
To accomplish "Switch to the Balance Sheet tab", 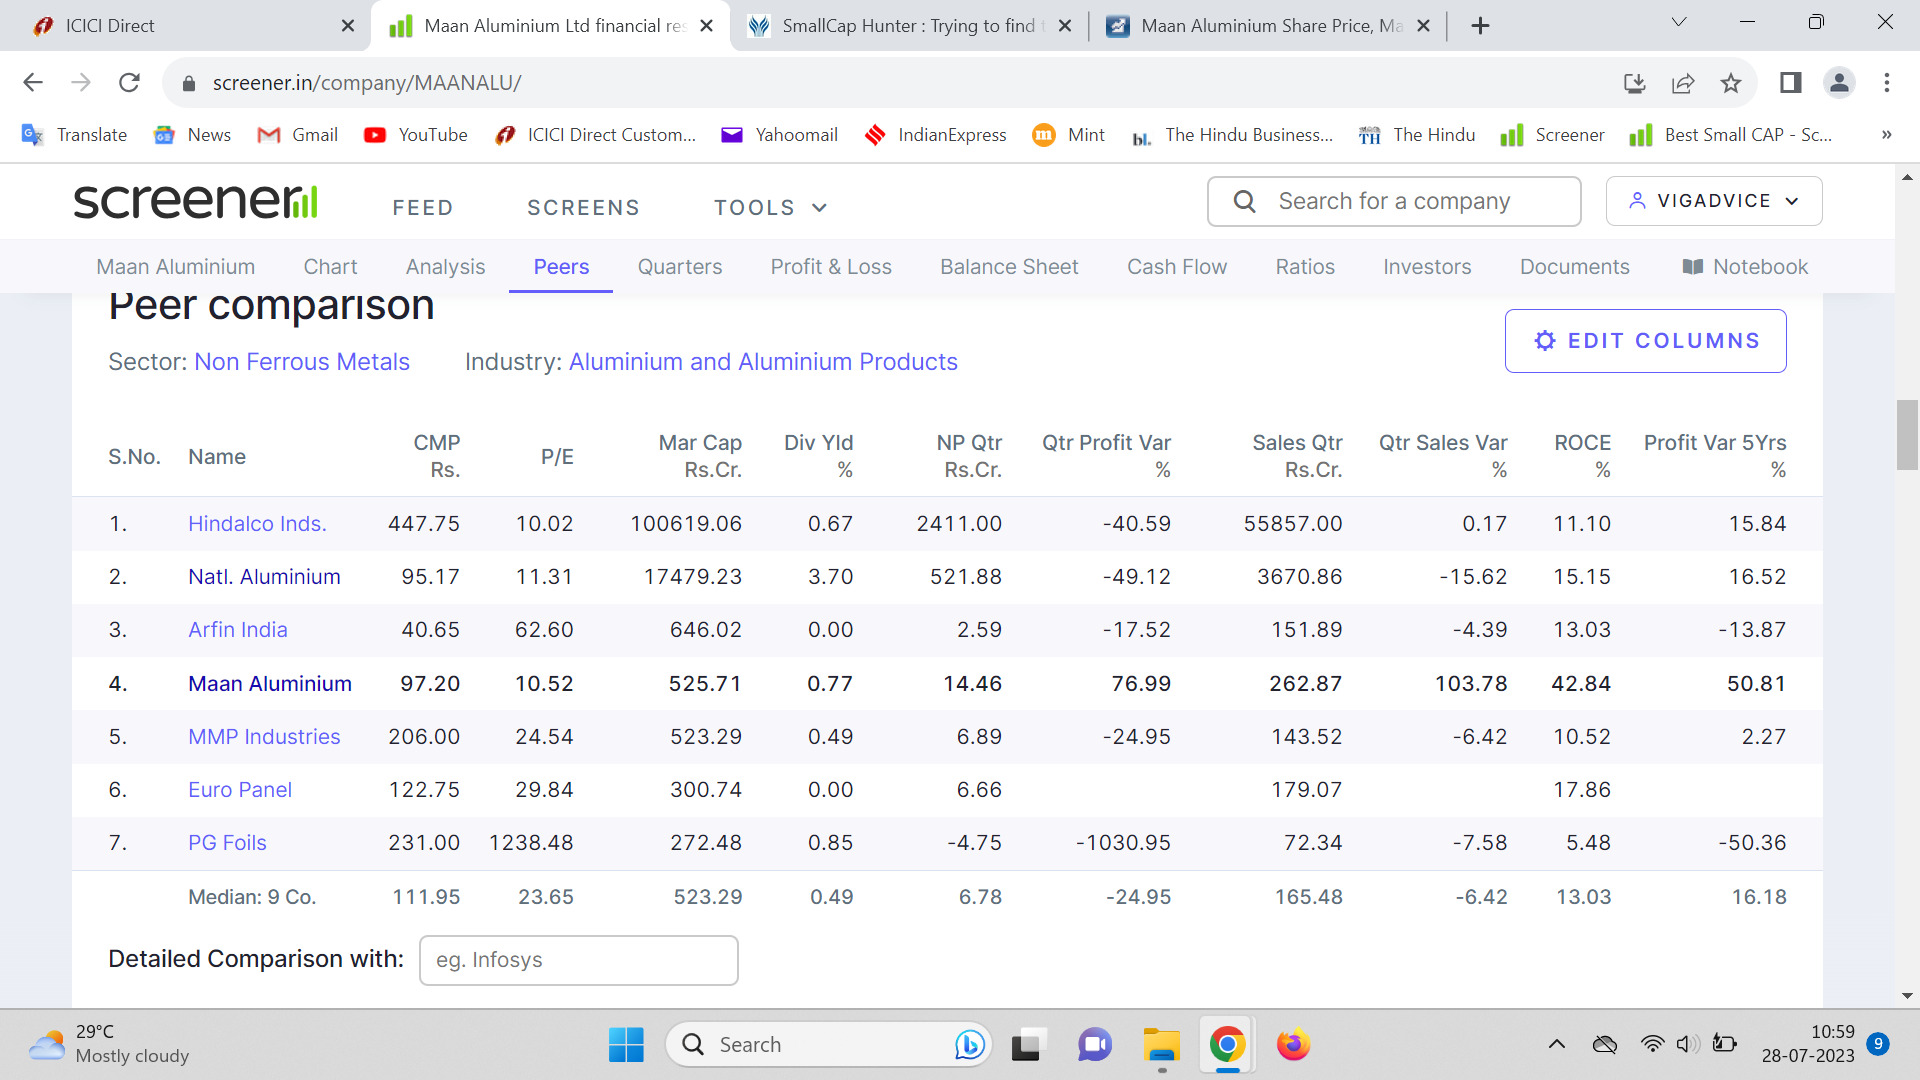I will pyautogui.click(x=1009, y=267).
